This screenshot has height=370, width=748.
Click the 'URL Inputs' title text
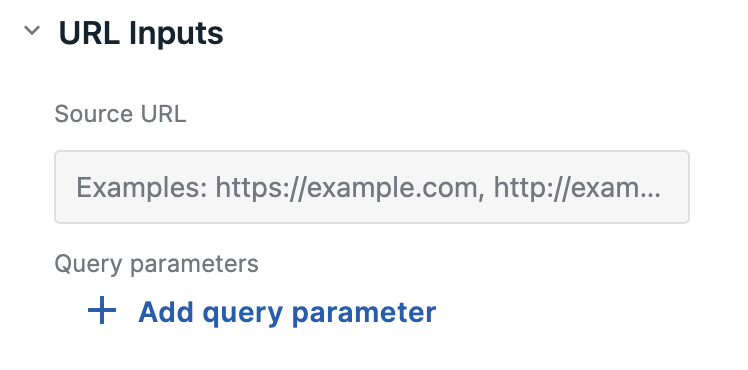coord(141,33)
